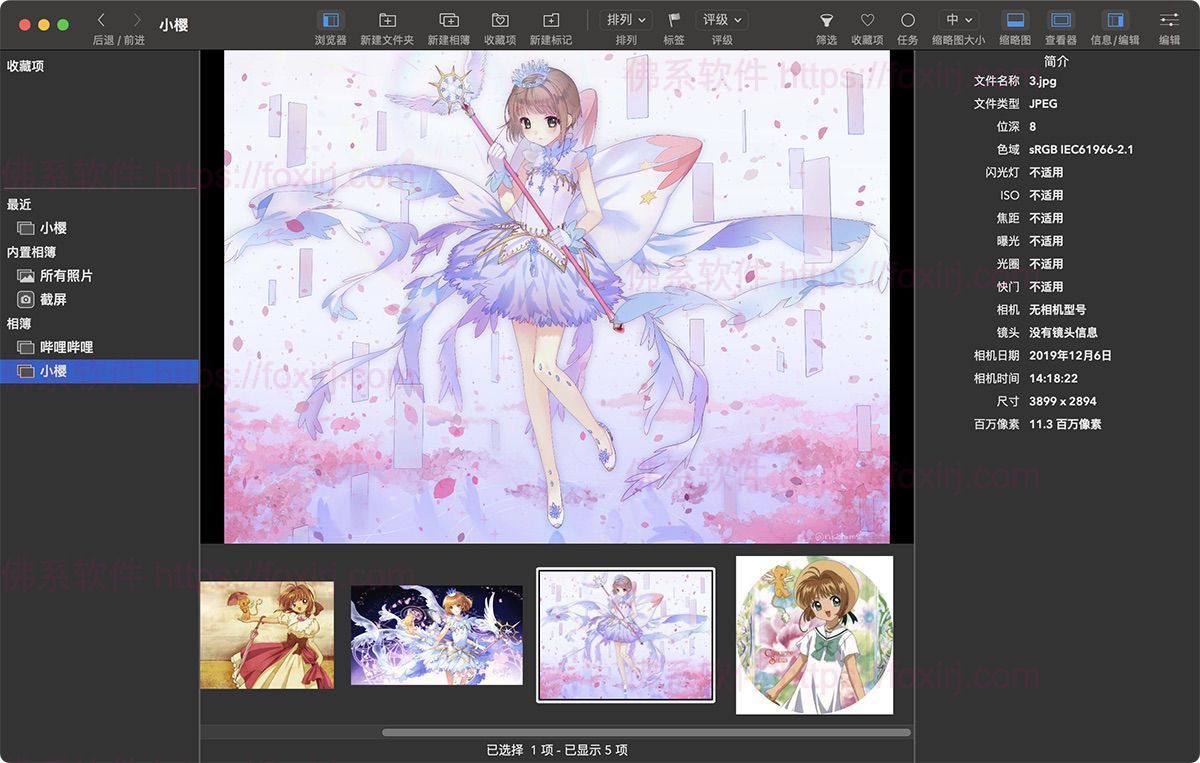Image resolution: width=1200 pixels, height=763 pixels.
Task: Toggle the 缩略图 thumbnail strip view
Action: [x=1015, y=20]
